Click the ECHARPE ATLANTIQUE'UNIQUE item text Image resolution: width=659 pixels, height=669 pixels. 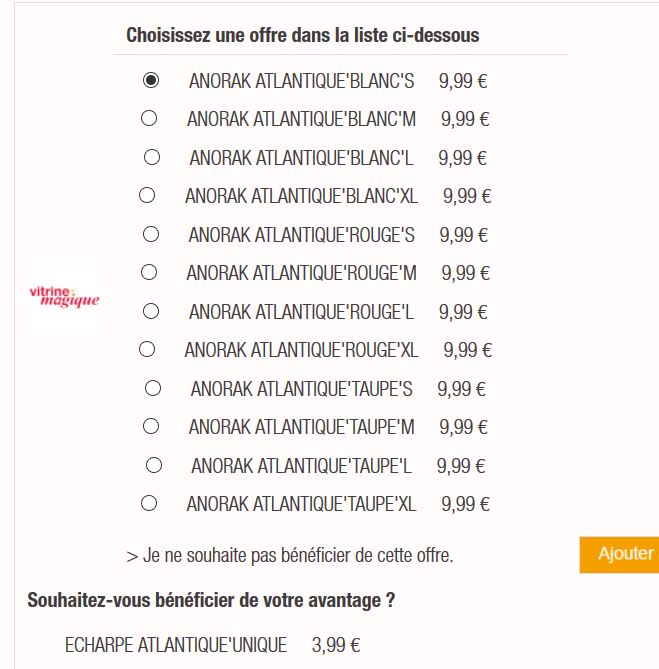click(176, 645)
